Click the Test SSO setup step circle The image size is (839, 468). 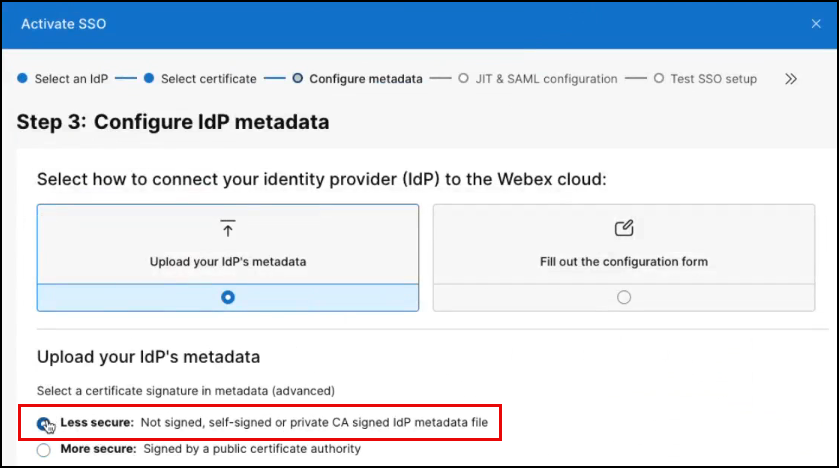pos(659,78)
